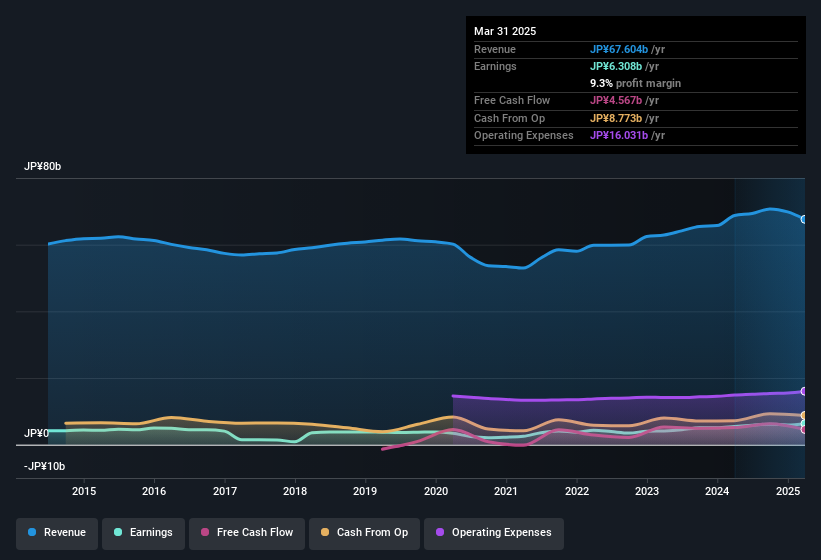Image resolution: width=821 pixels, height=560 pixels.
Task: Click the Revenue row label in tooltip
Action: click(x=495, y=49)
